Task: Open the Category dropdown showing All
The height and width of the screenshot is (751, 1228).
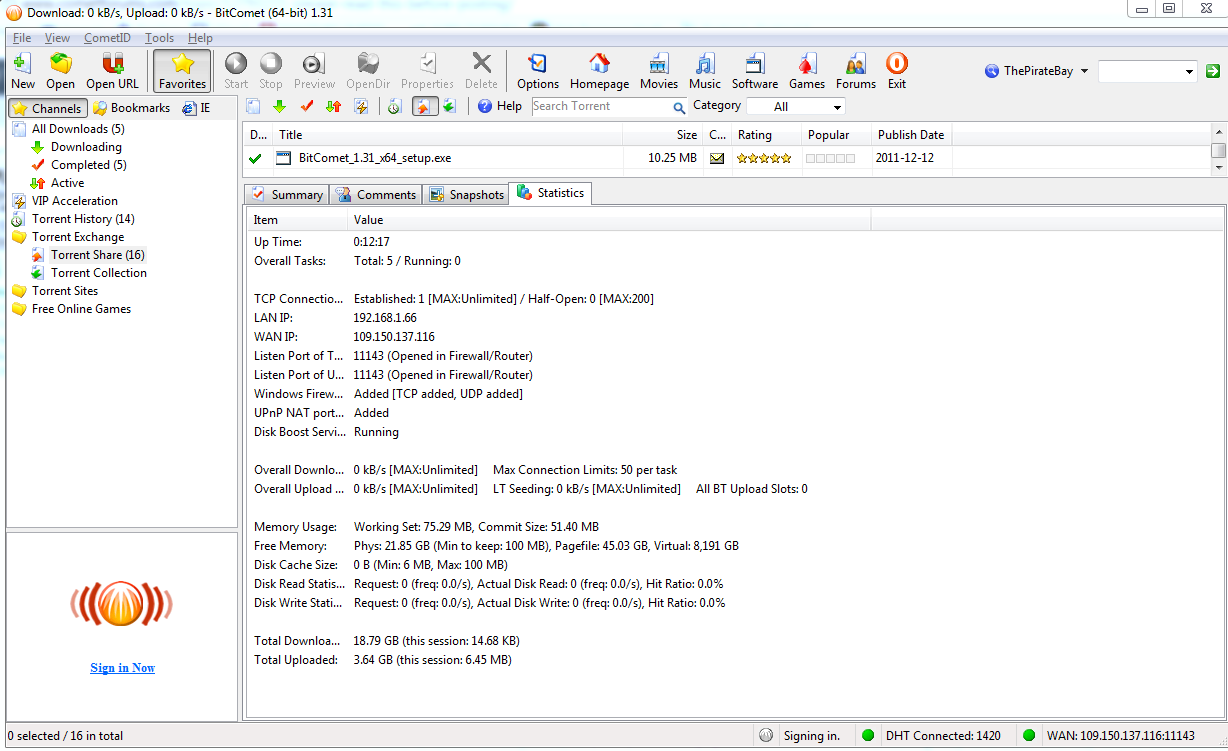Action: (796, 106)
